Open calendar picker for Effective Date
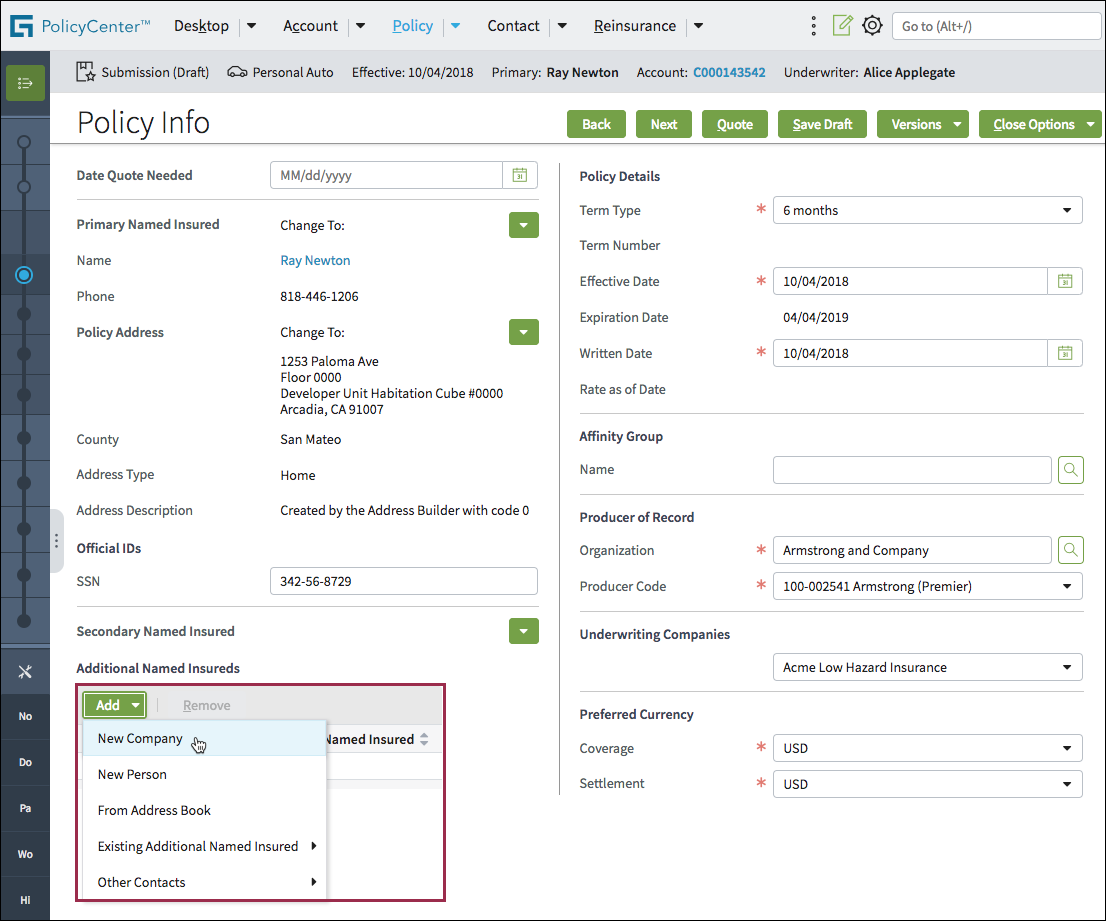Screen dimensions: 1106x921 pos(1065,281)
